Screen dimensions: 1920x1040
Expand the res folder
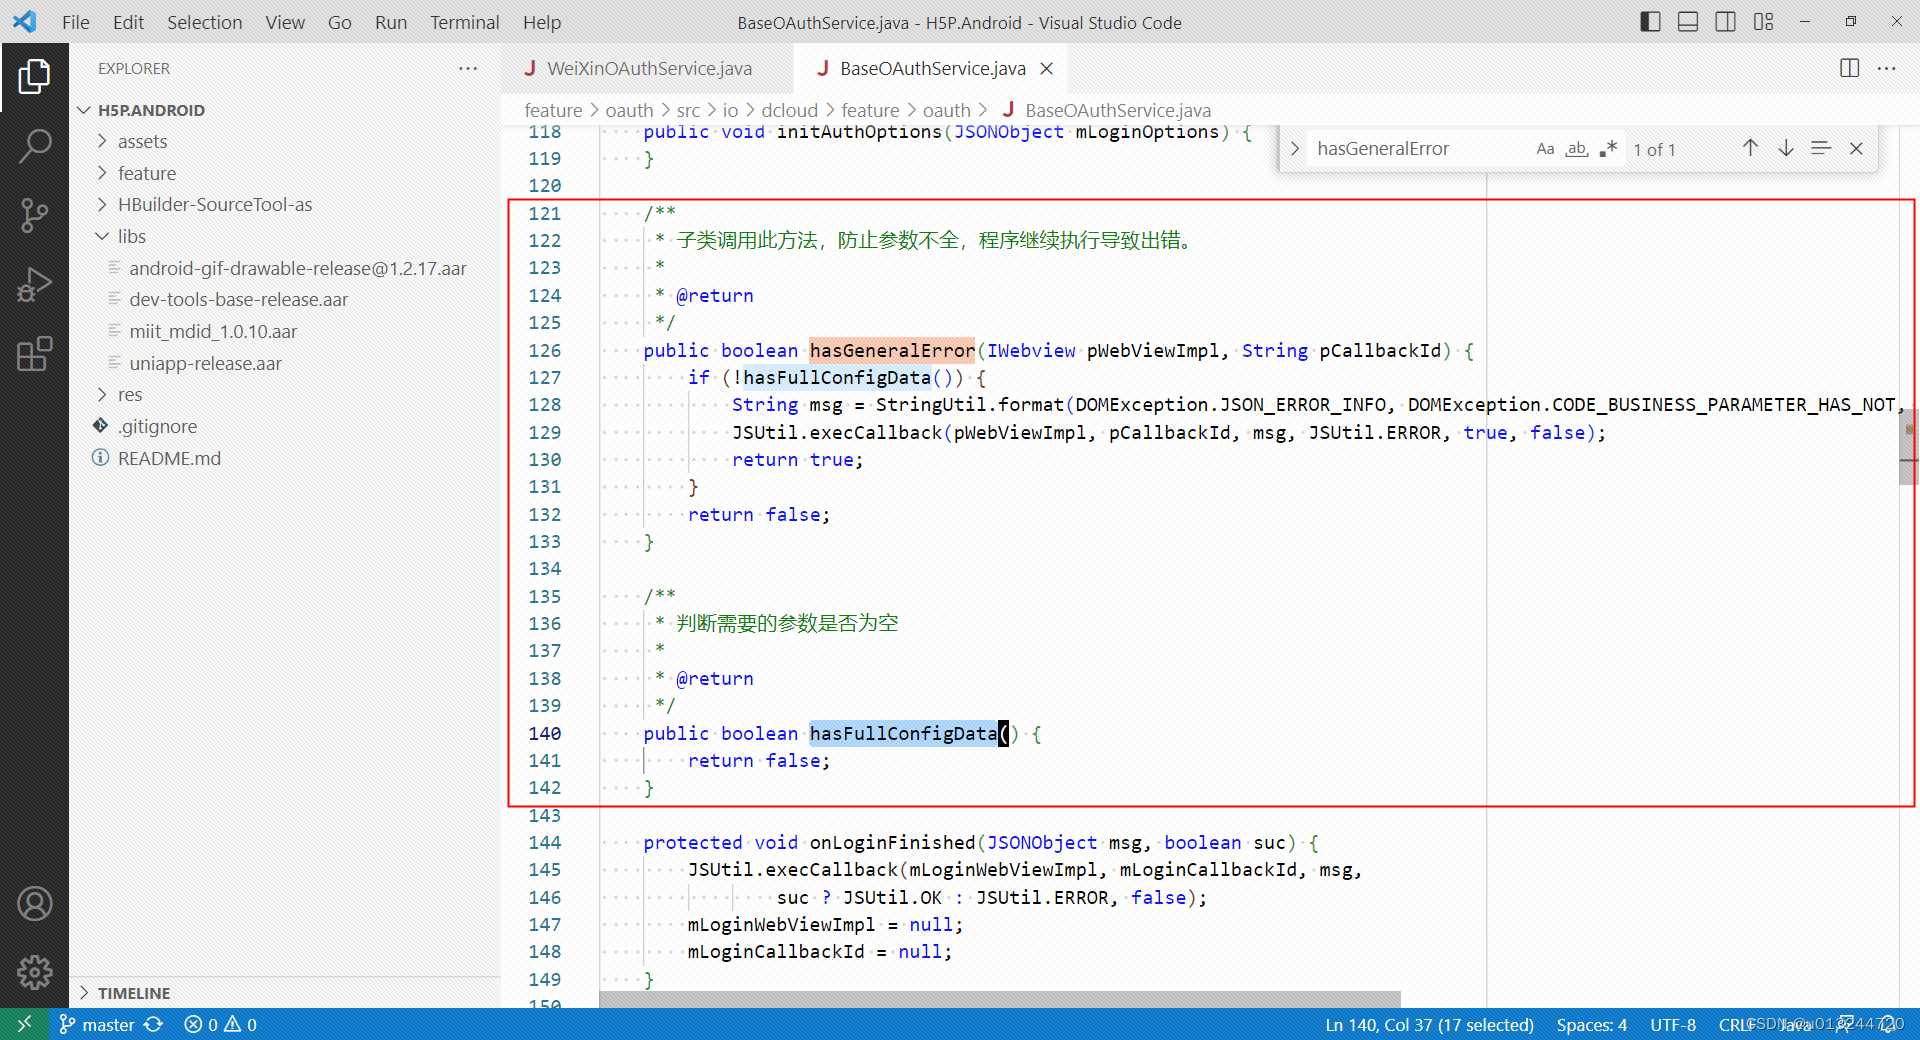pos(285,394)
